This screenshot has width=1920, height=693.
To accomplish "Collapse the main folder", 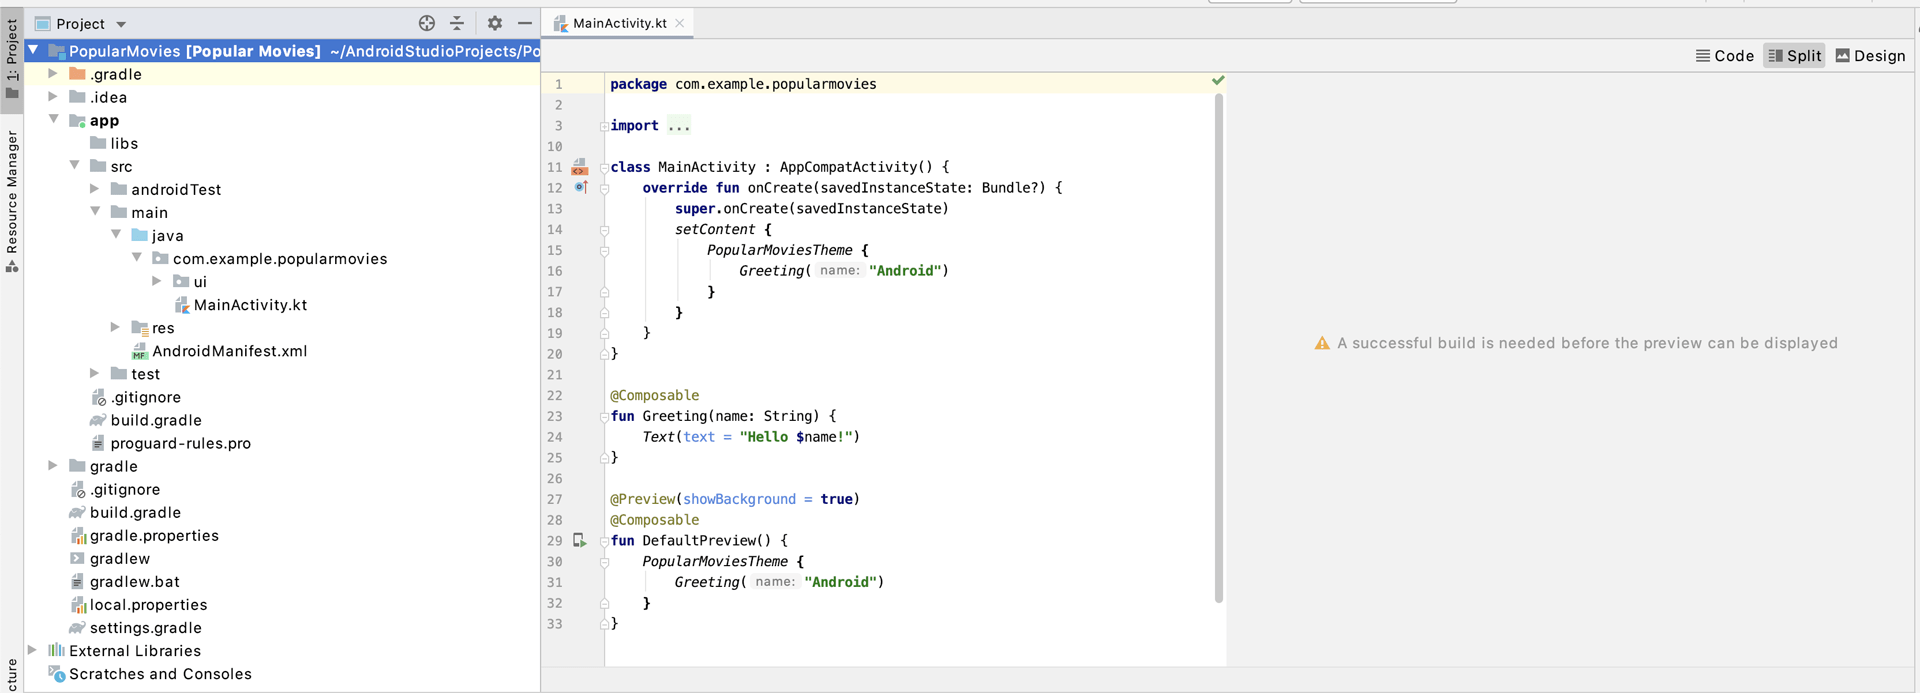I will [x=95, y=211].
